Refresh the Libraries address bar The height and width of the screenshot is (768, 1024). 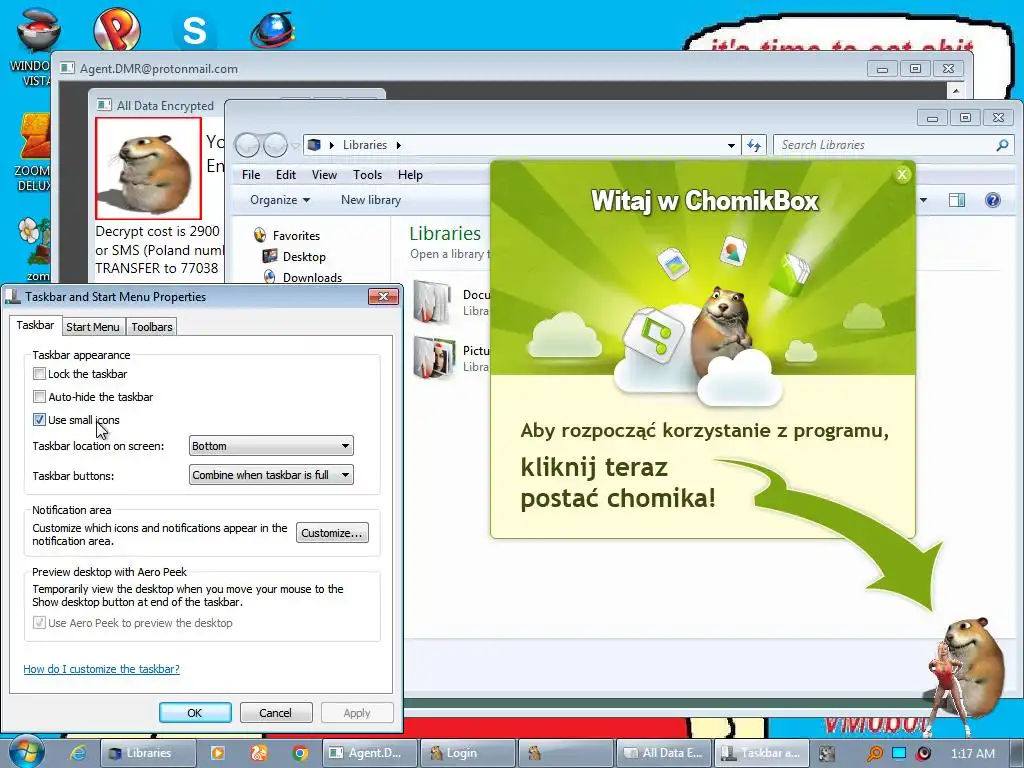coord(754,145)
